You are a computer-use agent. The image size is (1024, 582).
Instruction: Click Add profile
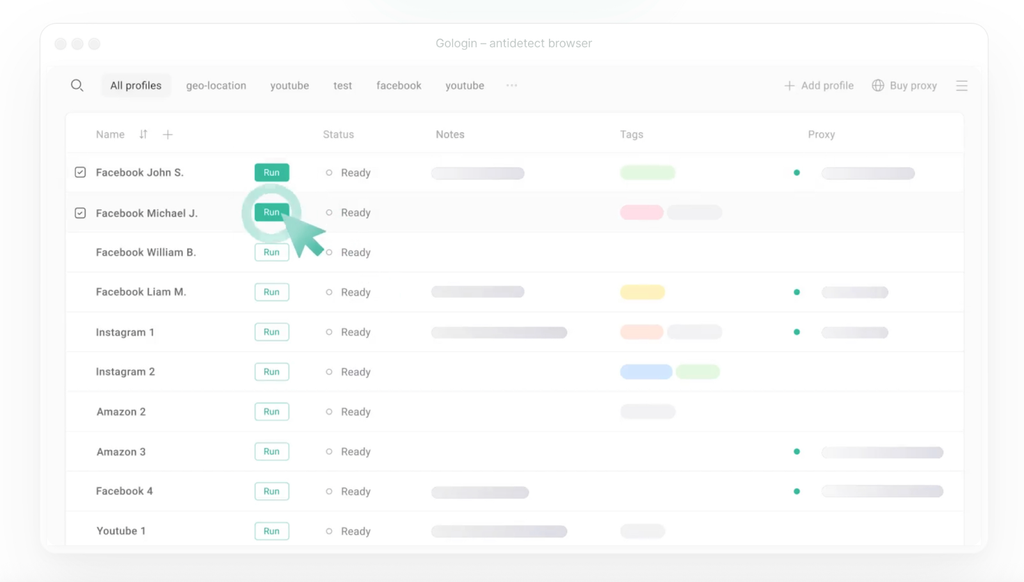819,86
